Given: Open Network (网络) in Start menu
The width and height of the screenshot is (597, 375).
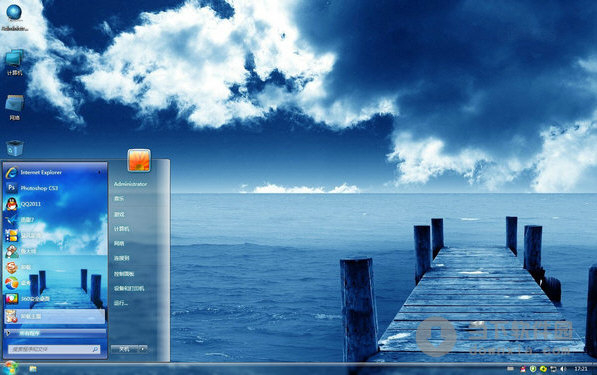Looking at the screenshot, I should point(119,243).
